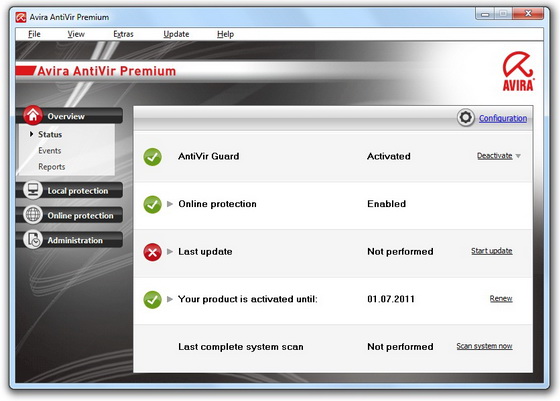The height and width of the screenshot is (401, 560).
Task: Click the AntiVir Guard label
Action: [209, 156]
